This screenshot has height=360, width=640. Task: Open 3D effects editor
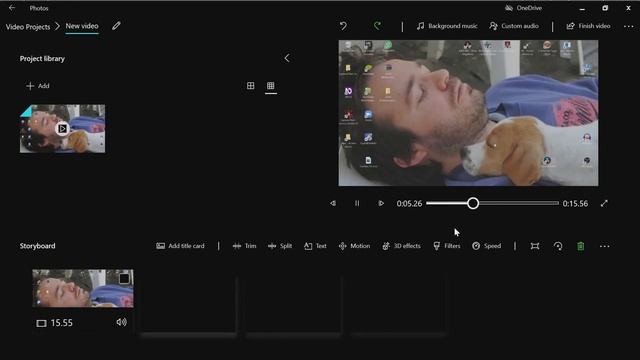[401, 246]
